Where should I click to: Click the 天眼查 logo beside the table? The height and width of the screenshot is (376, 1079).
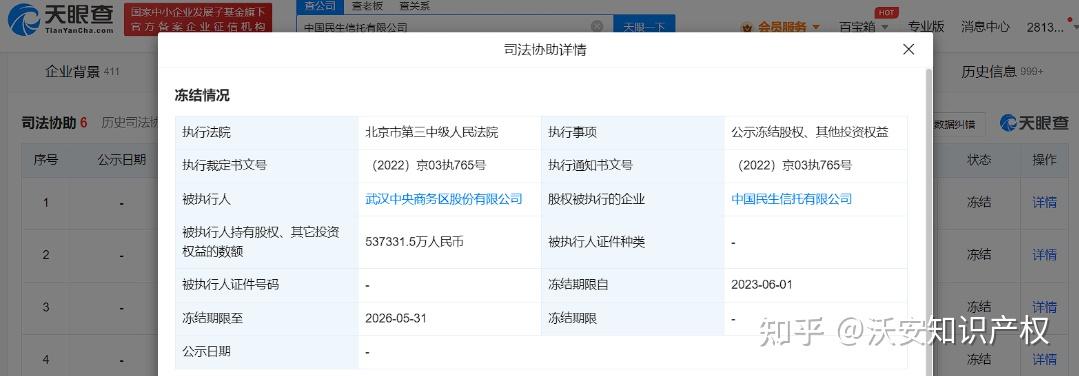(1034, 123)
